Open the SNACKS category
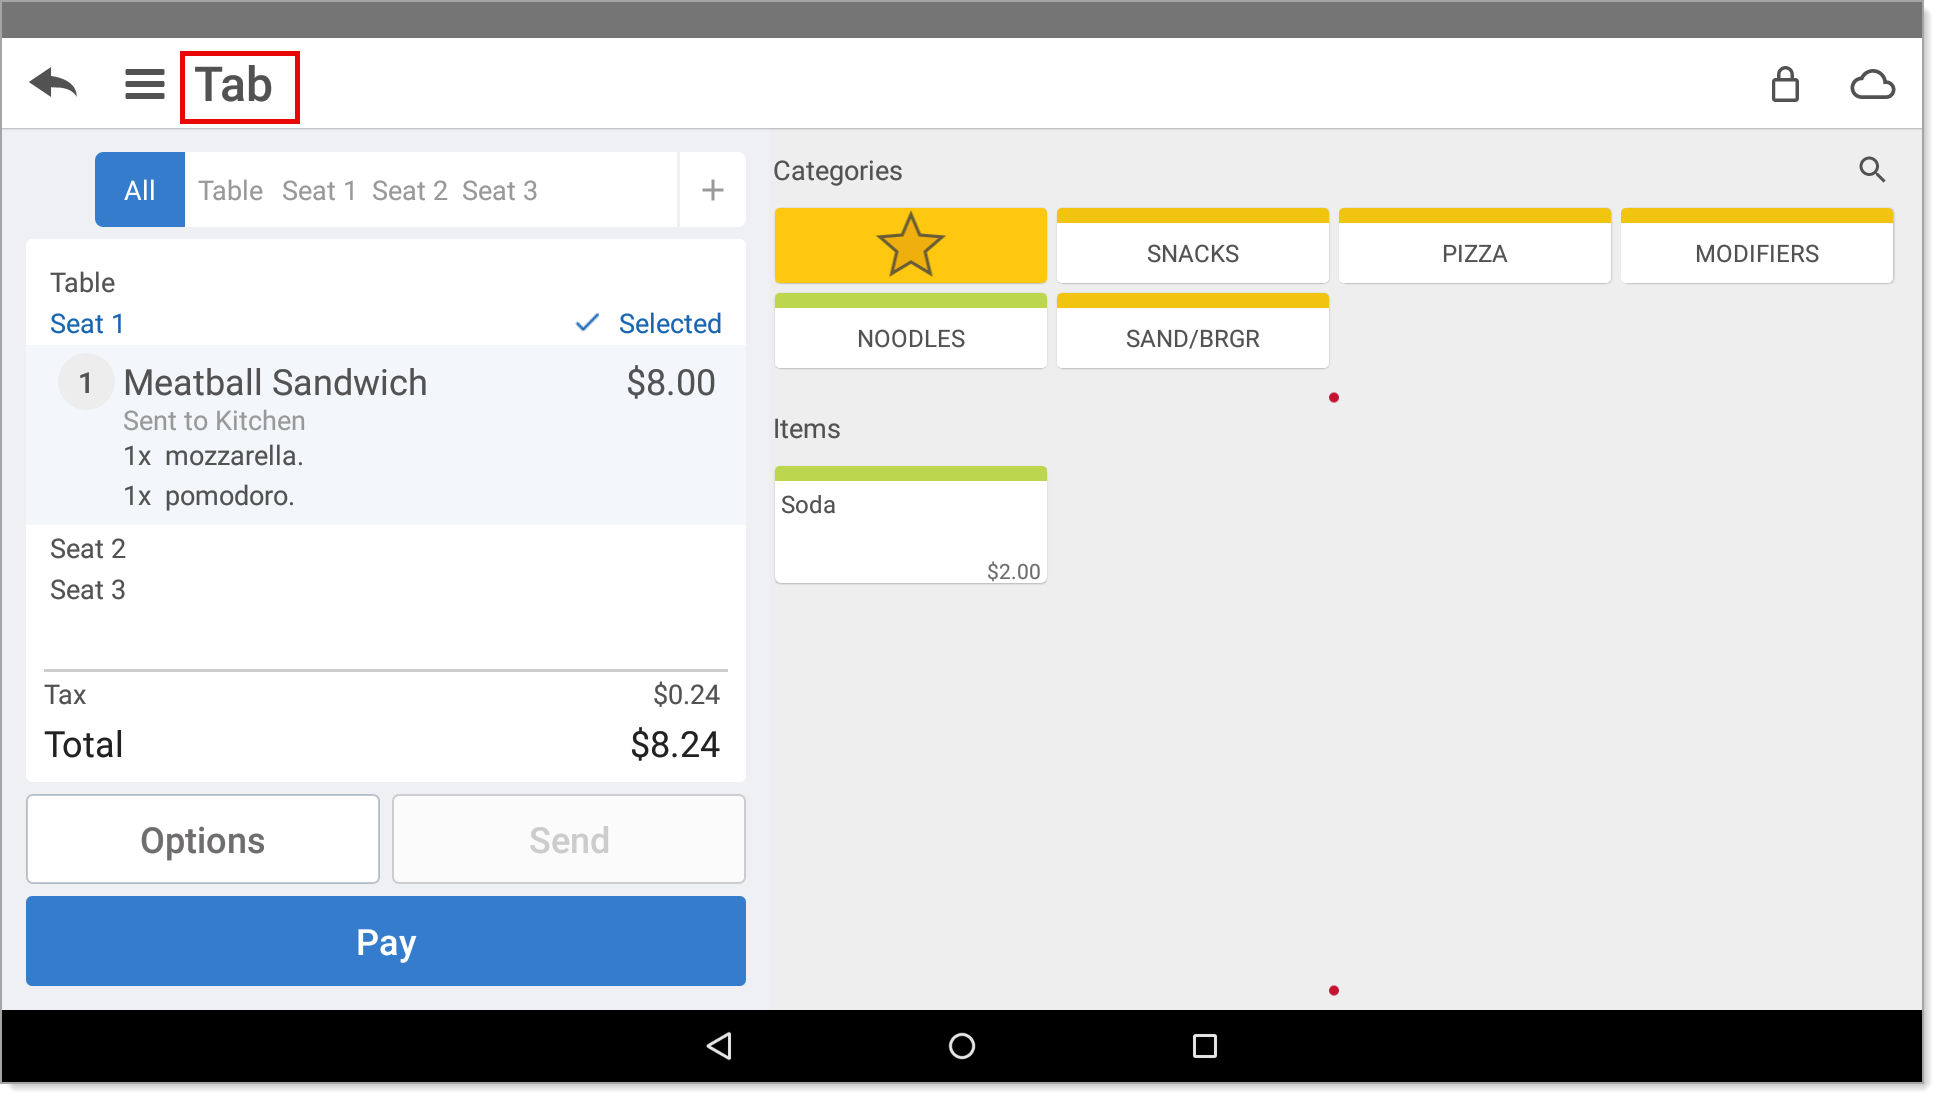This screenshot has height=1099, width=1939. coord(1192,245)
